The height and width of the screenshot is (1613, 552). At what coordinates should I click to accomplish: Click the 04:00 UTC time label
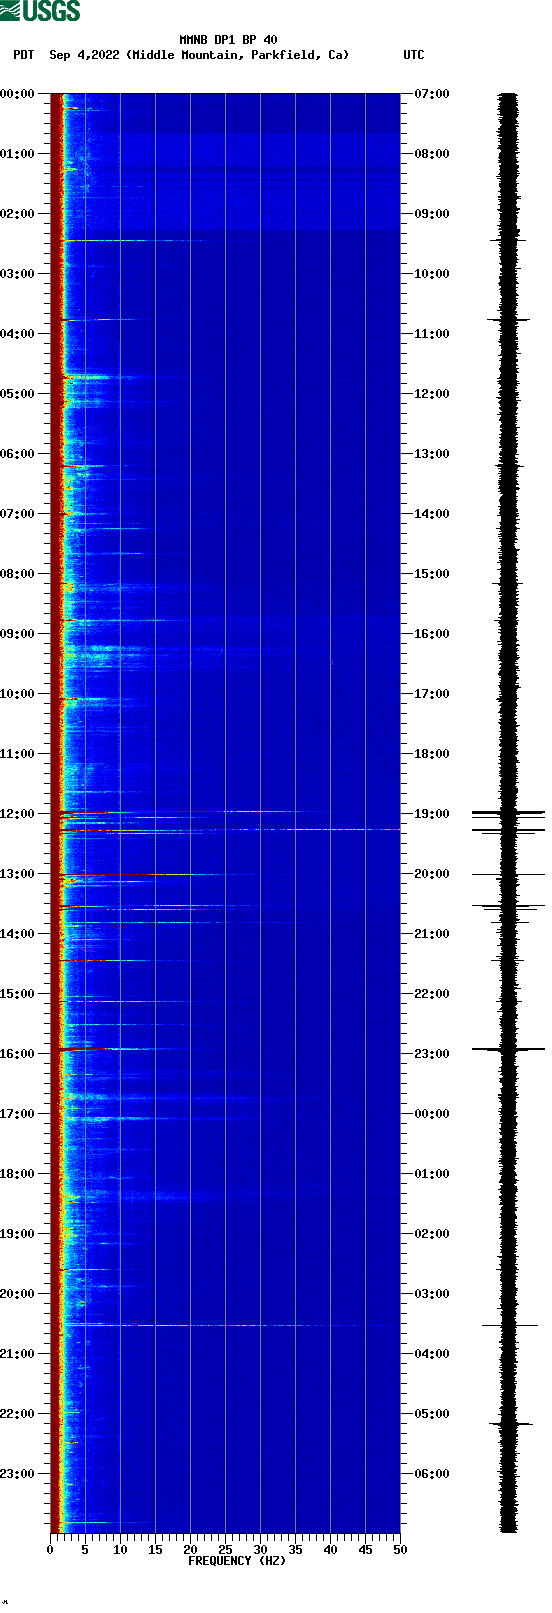(x=432, y=1354)
